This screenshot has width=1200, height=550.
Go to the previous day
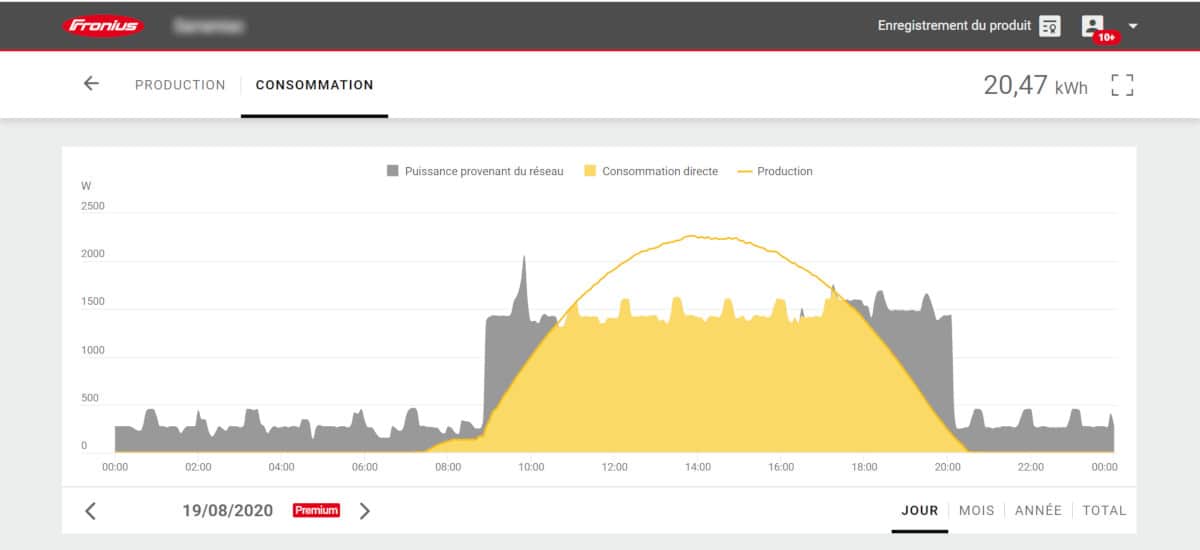click(91, 511)
